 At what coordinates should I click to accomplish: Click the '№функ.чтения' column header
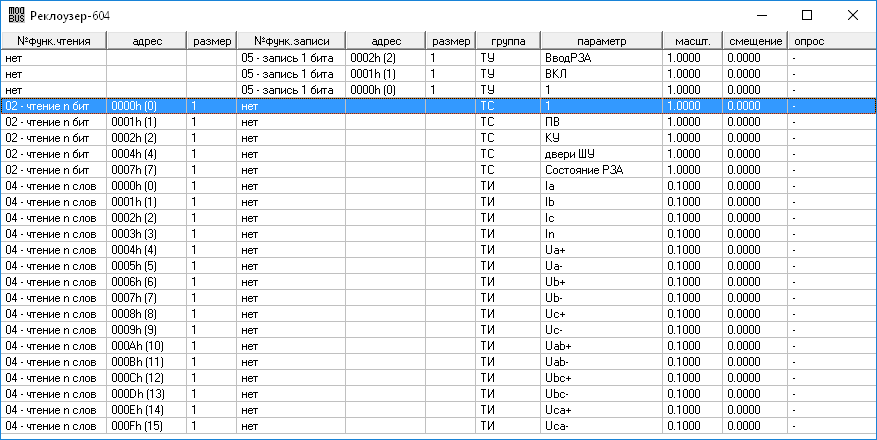click(54, 41)
